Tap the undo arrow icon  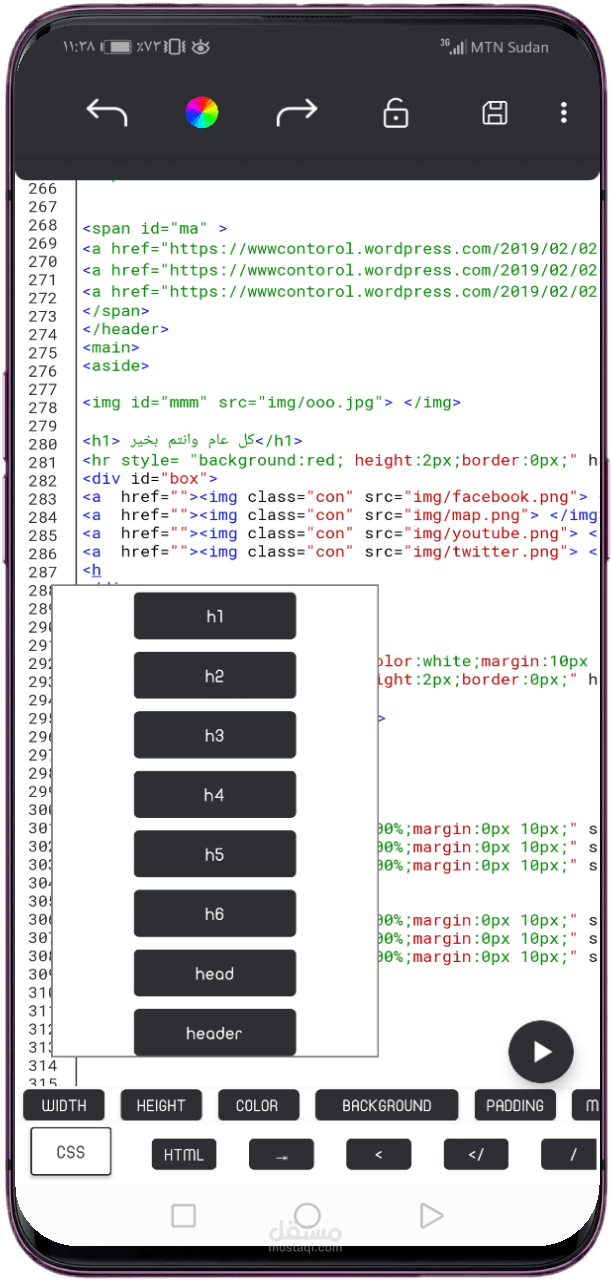click(x=107, y=113)
